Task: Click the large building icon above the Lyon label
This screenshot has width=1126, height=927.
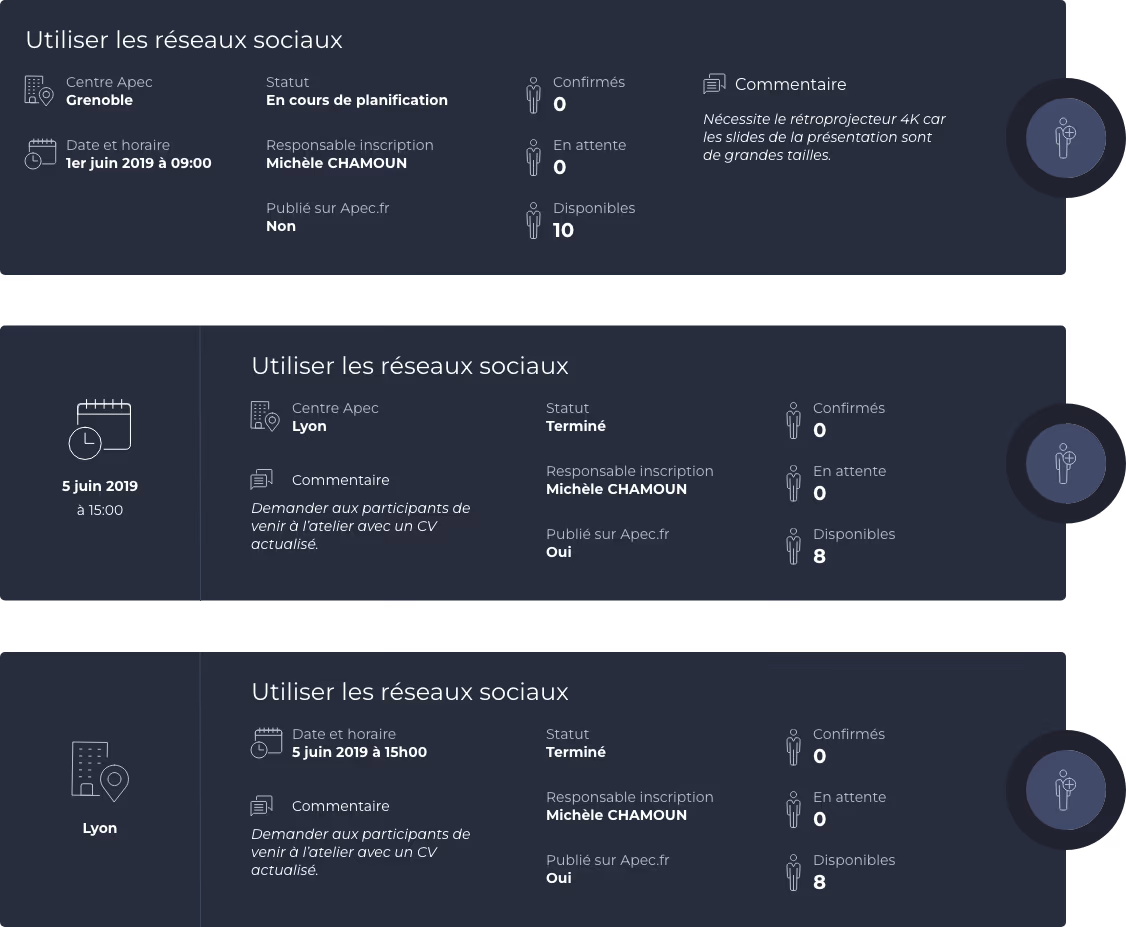Action: tap(100, 771)
